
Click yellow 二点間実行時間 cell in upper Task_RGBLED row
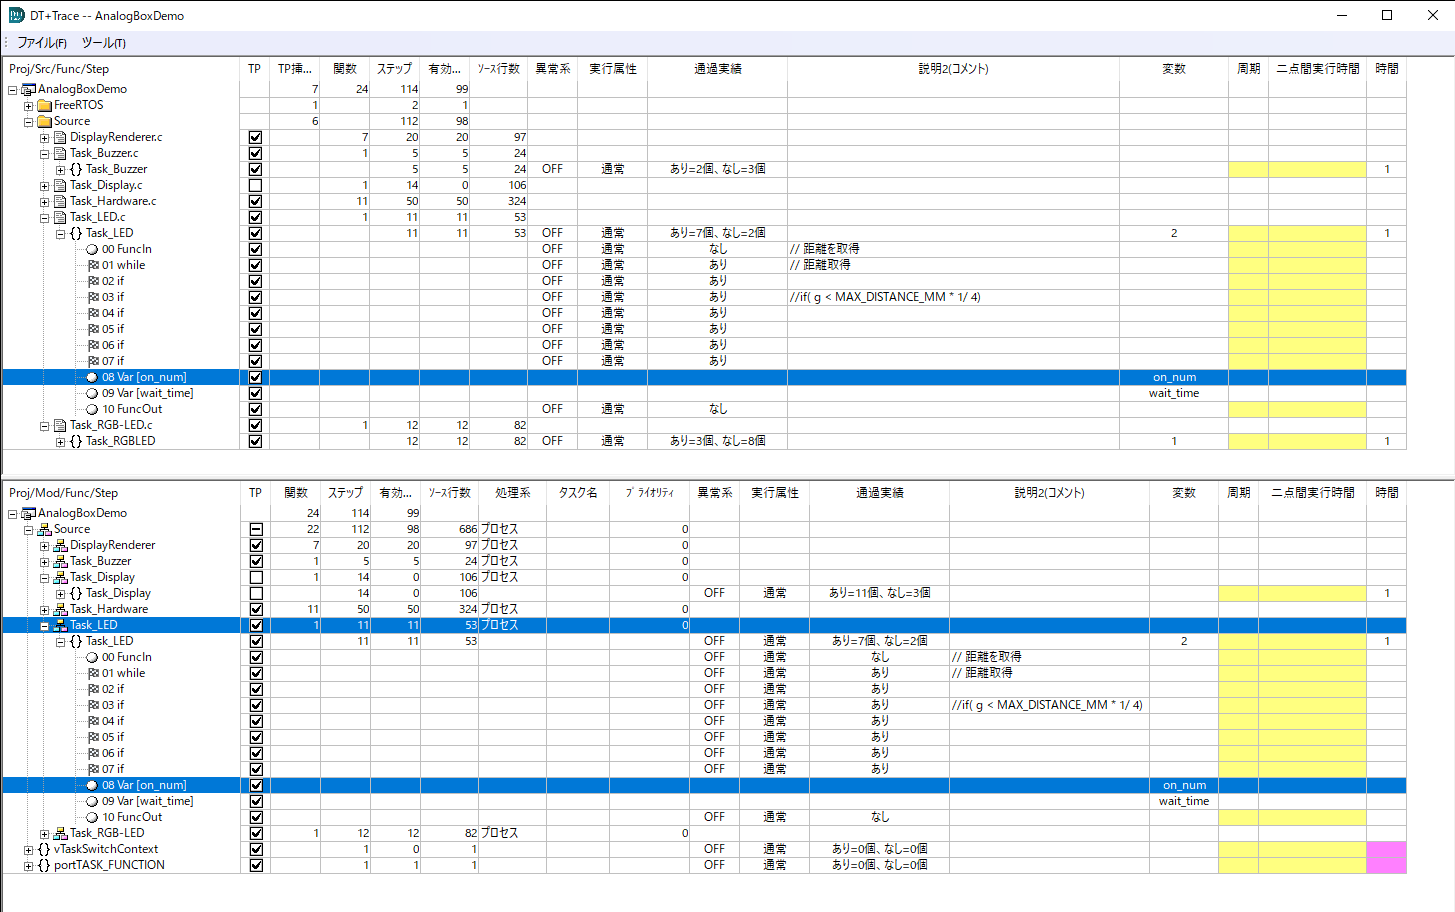1317,441
